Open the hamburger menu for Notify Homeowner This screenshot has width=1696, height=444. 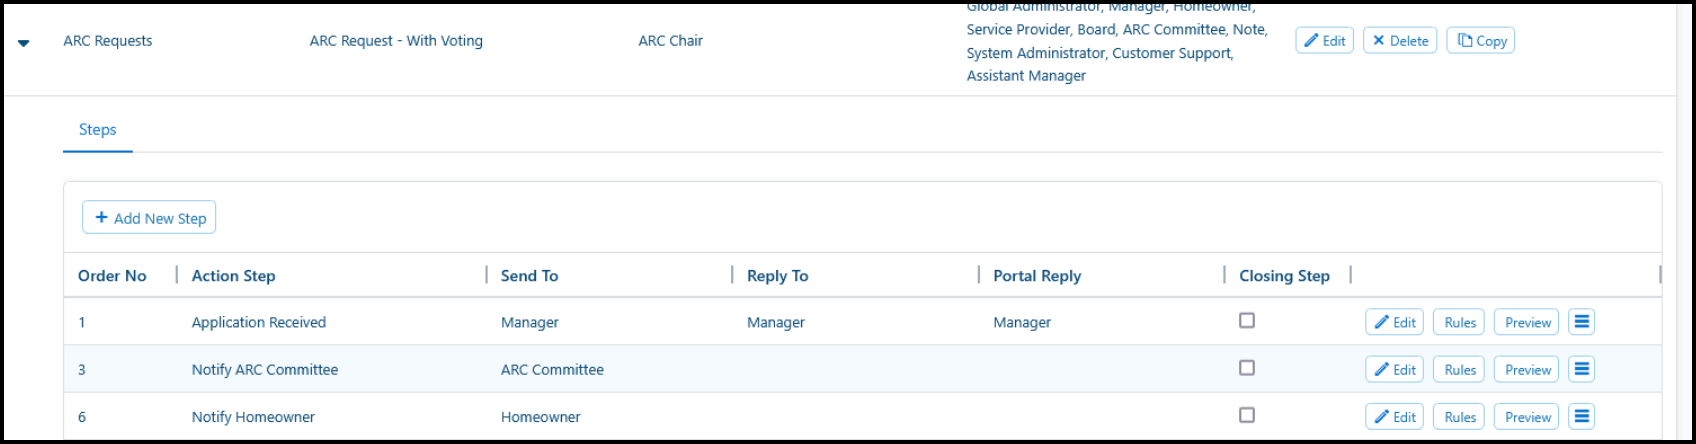pos(1581,416)
